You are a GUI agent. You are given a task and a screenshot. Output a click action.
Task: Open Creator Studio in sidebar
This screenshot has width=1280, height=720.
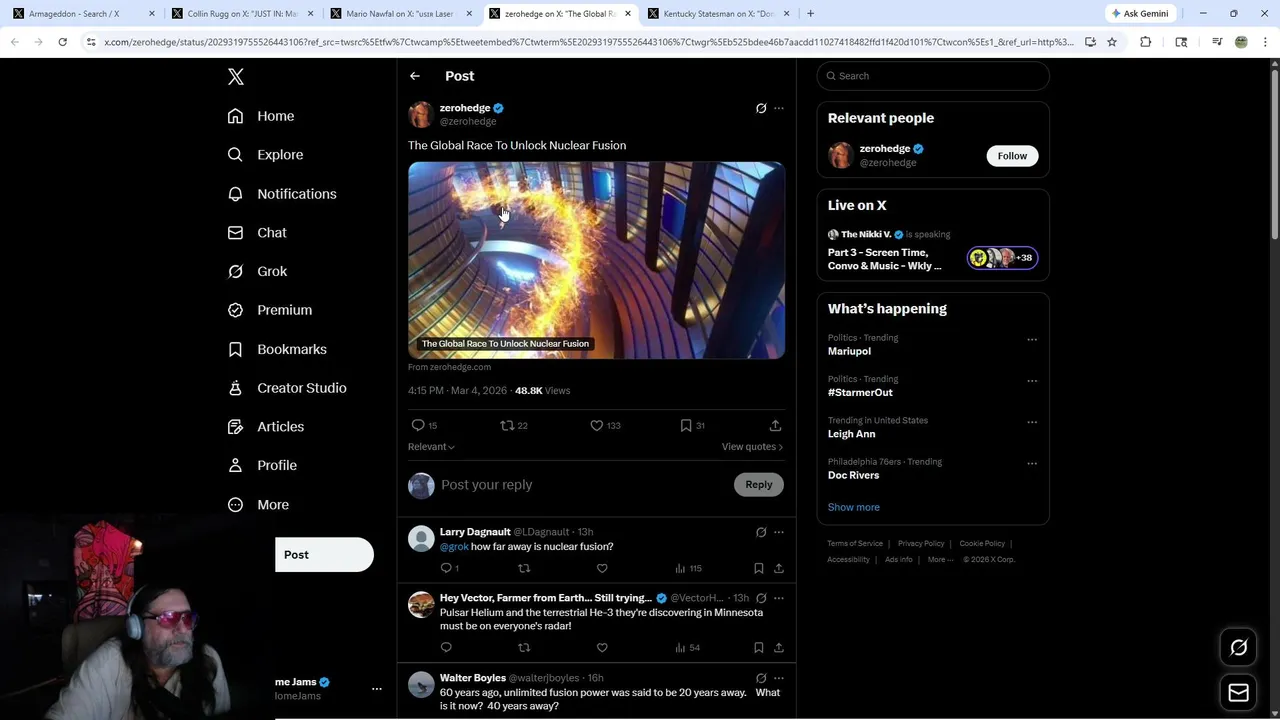point(287,388)
